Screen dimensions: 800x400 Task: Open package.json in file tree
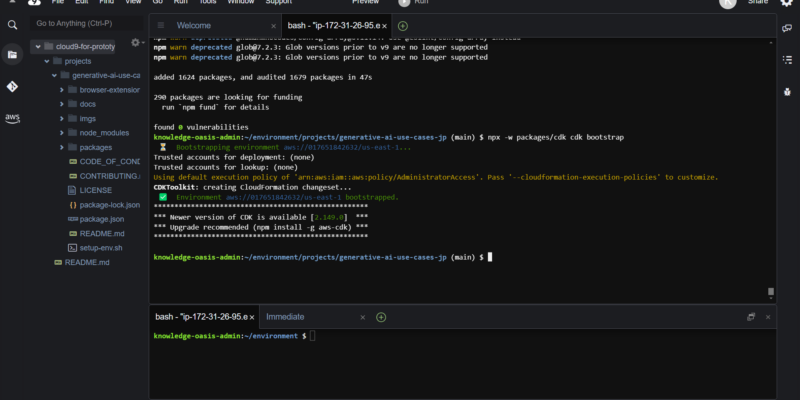101,218
